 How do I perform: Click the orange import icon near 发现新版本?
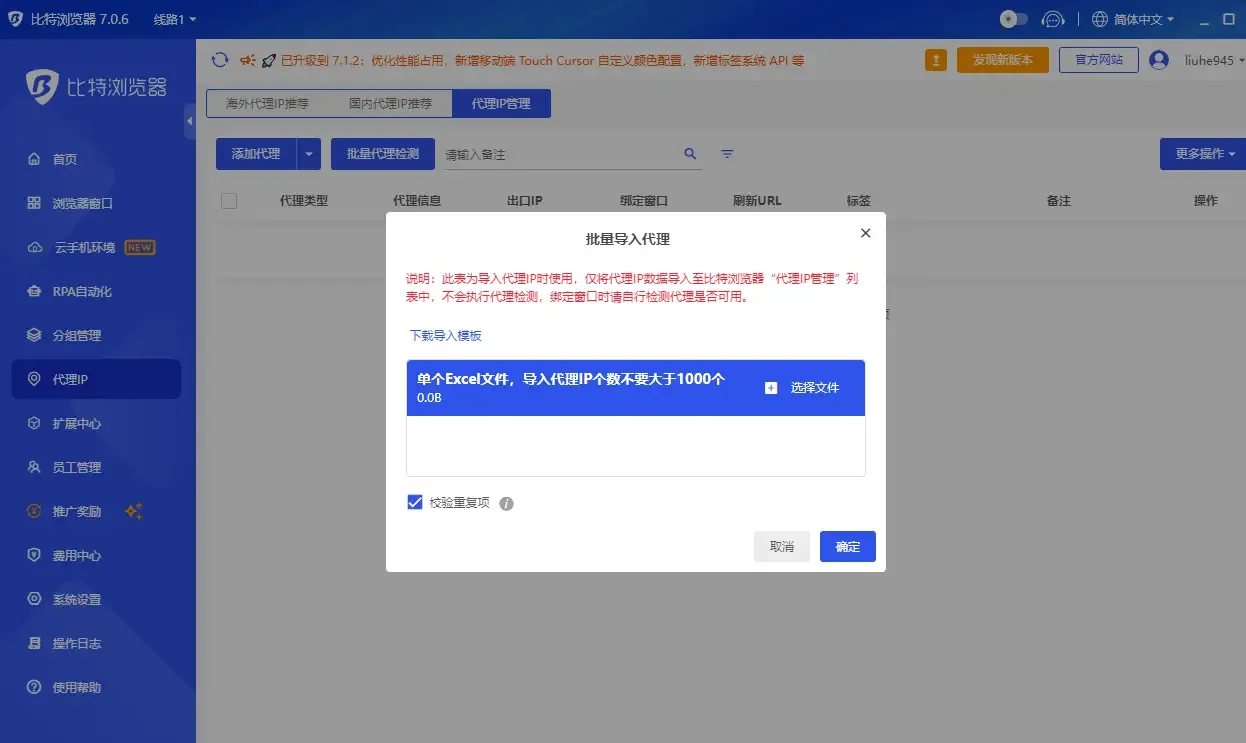click(x=936, y=60)
